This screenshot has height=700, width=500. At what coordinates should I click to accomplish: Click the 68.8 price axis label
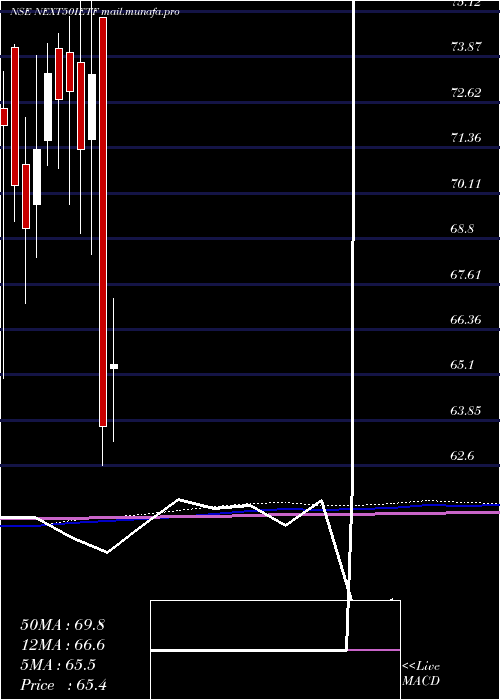pyautogui.click(x=462, y=229)
